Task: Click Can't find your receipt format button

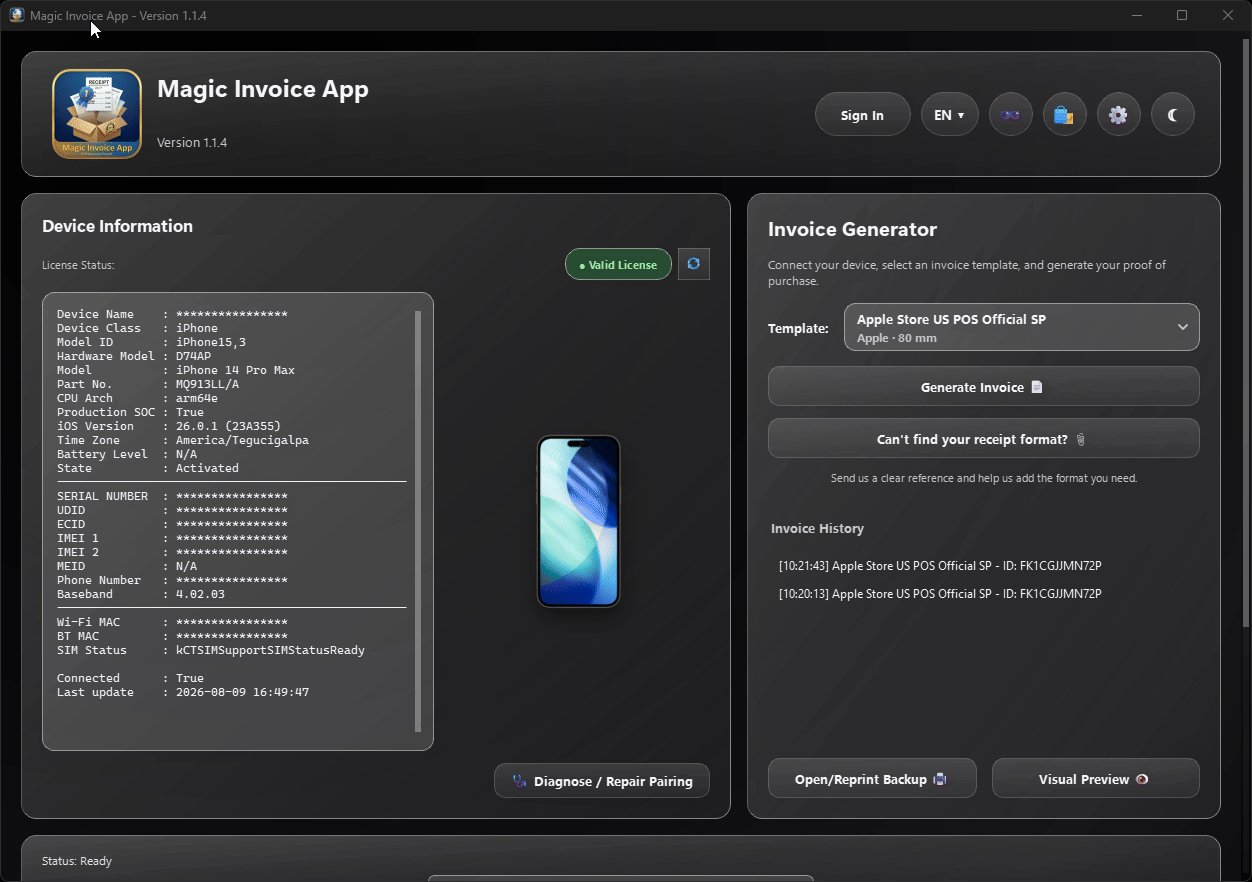Action: coord(983,439)
